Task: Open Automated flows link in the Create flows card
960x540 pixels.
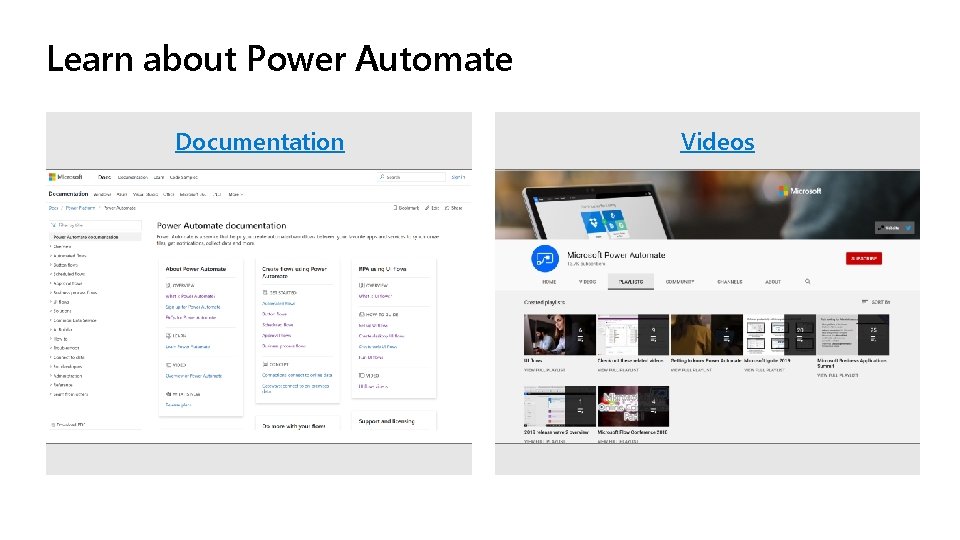Action: point(279,303)
